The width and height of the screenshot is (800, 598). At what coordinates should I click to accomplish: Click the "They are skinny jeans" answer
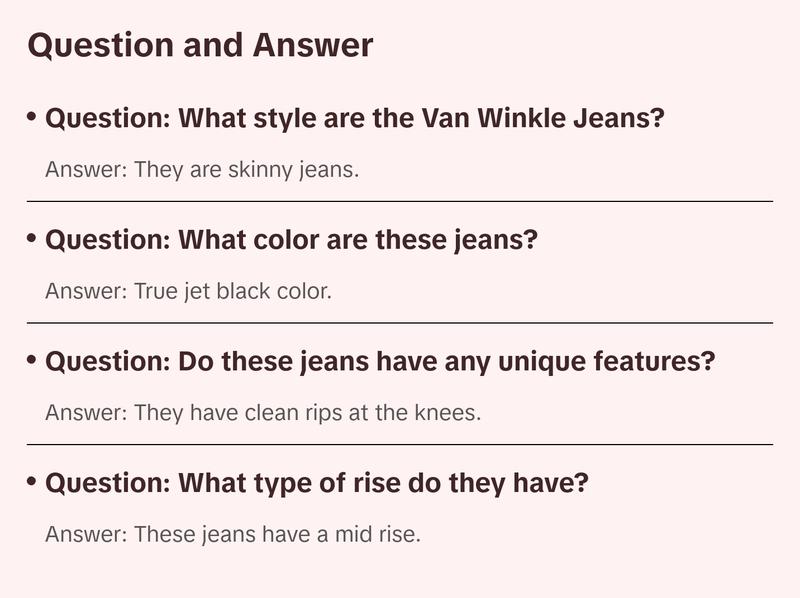202,169
